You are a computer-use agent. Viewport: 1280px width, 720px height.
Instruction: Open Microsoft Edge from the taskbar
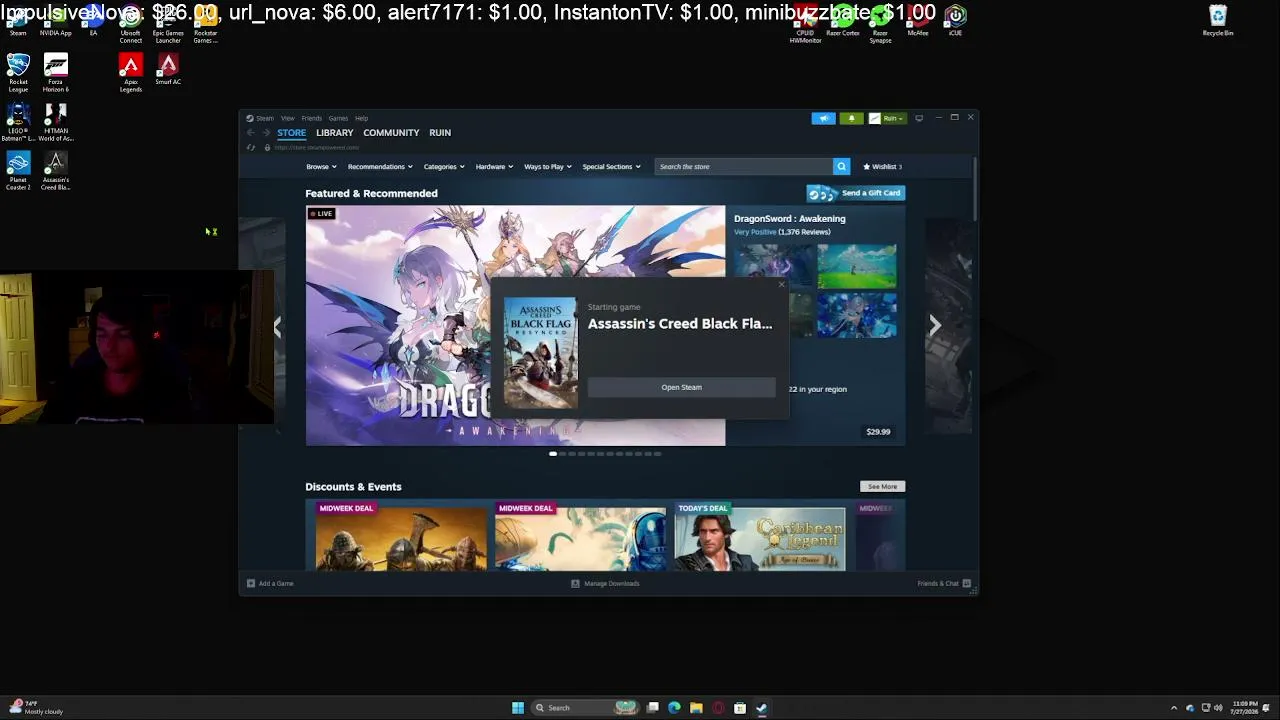(674, 708)
